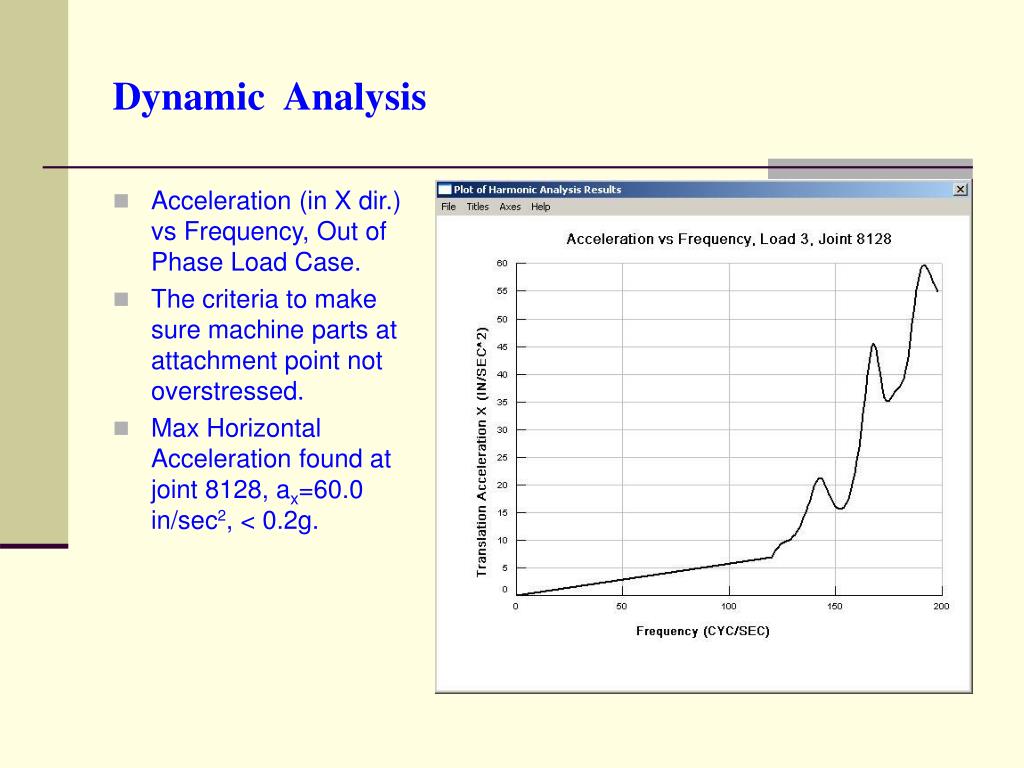The image size is (1024, 768).
Task: Open the Axes menu
Action: click(510, 207)
